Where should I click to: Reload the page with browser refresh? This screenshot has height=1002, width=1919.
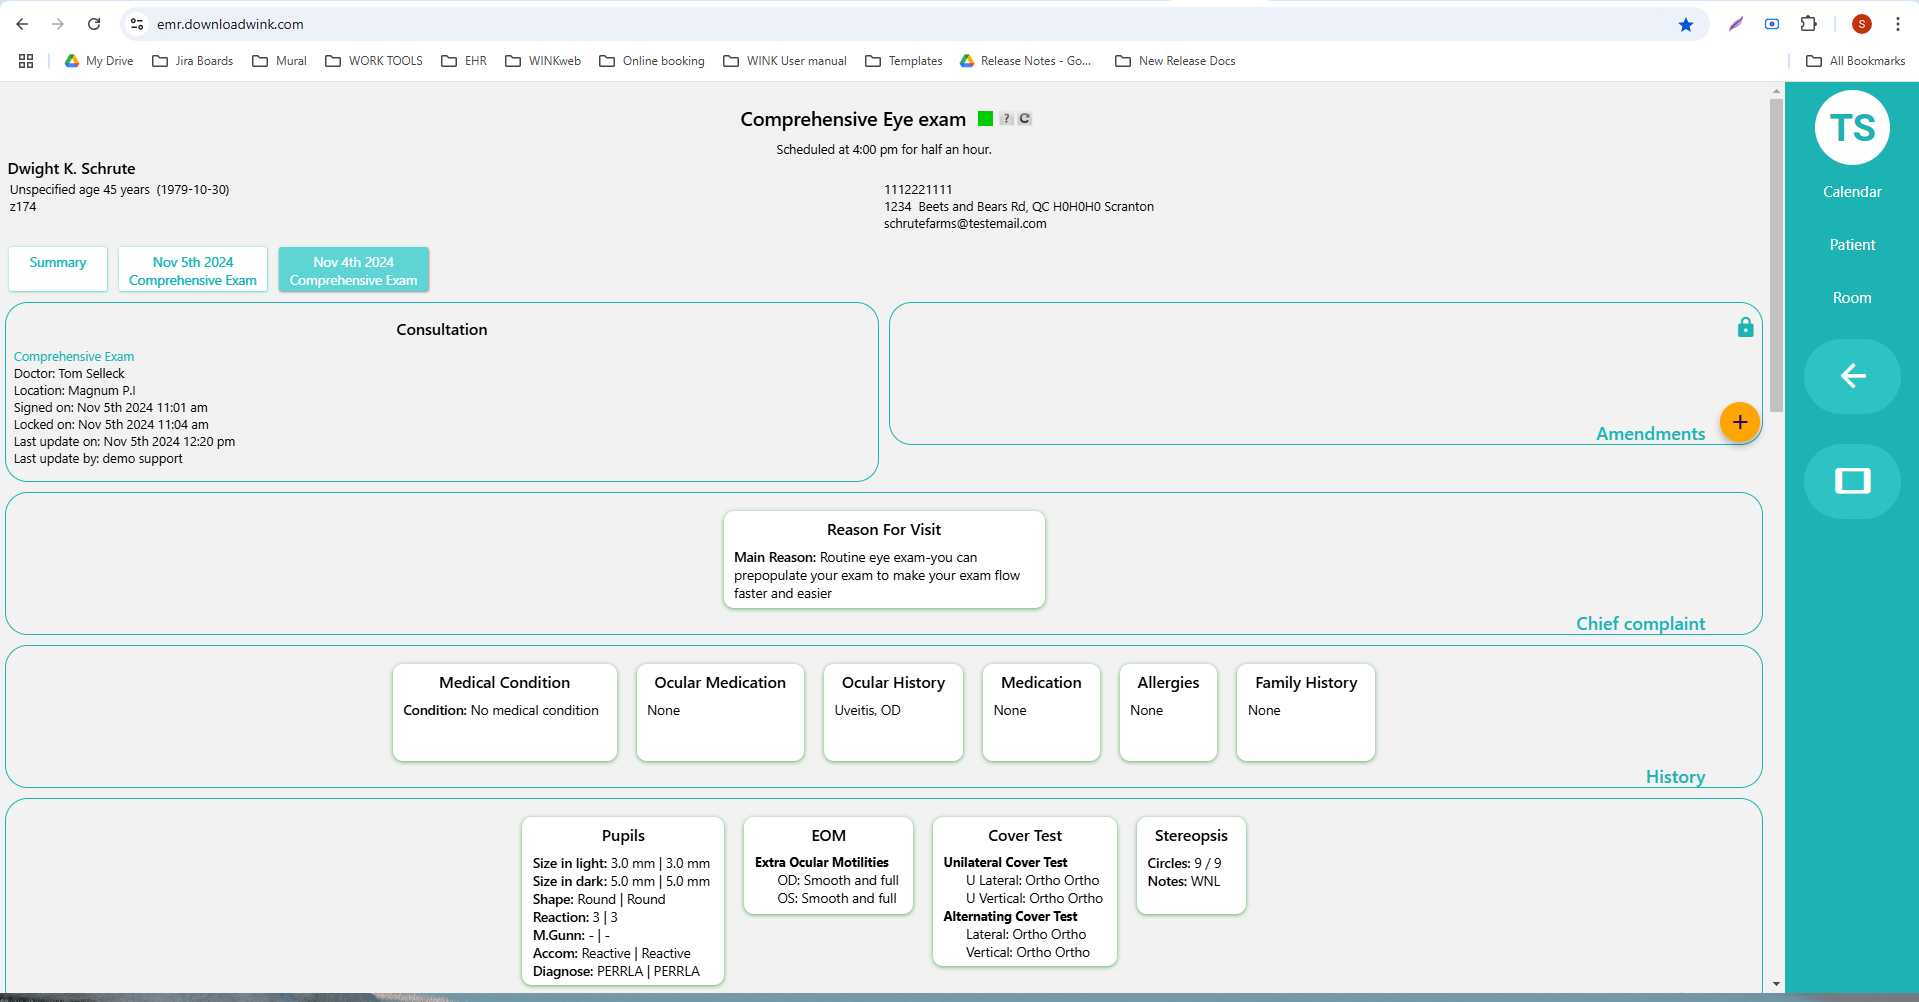coord(94,24)
